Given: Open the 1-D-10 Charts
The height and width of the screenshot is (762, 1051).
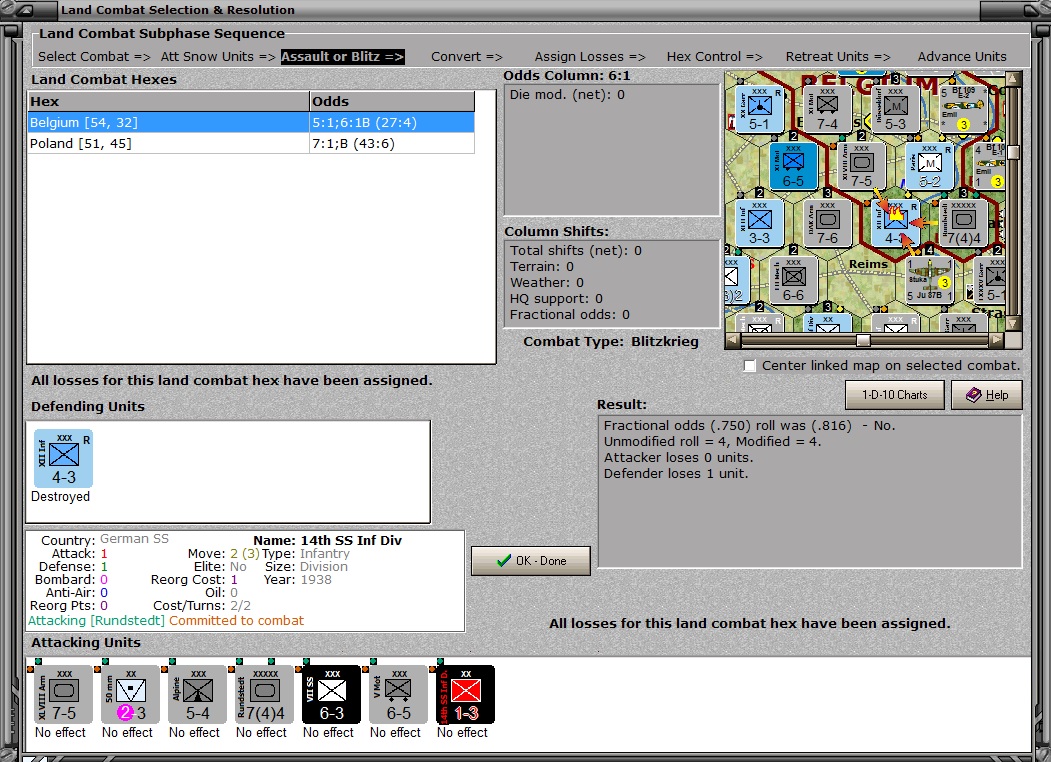Looking at the screenshot, I should [x=895, y=395].
